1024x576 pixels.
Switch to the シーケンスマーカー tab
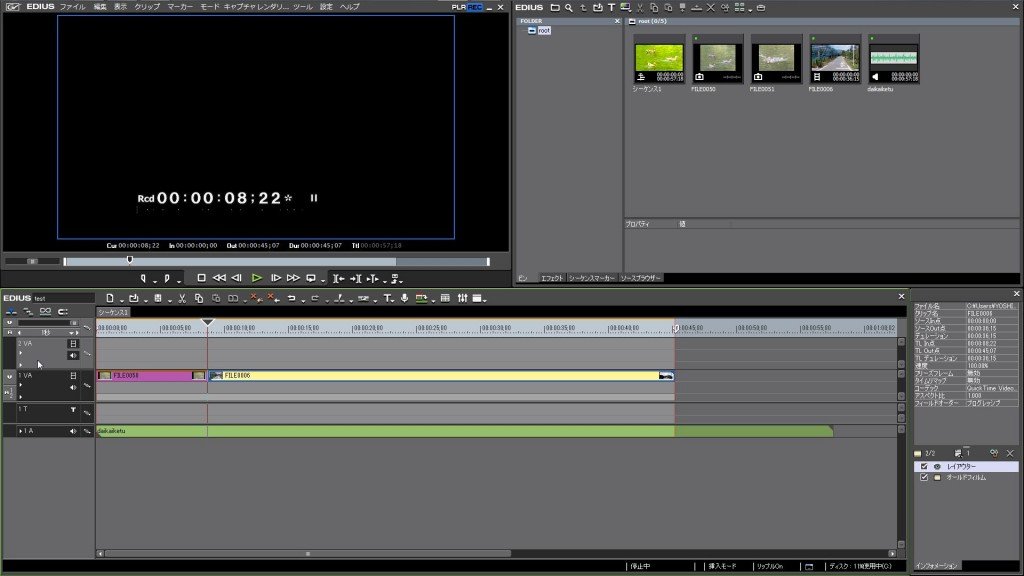(592, 278)
